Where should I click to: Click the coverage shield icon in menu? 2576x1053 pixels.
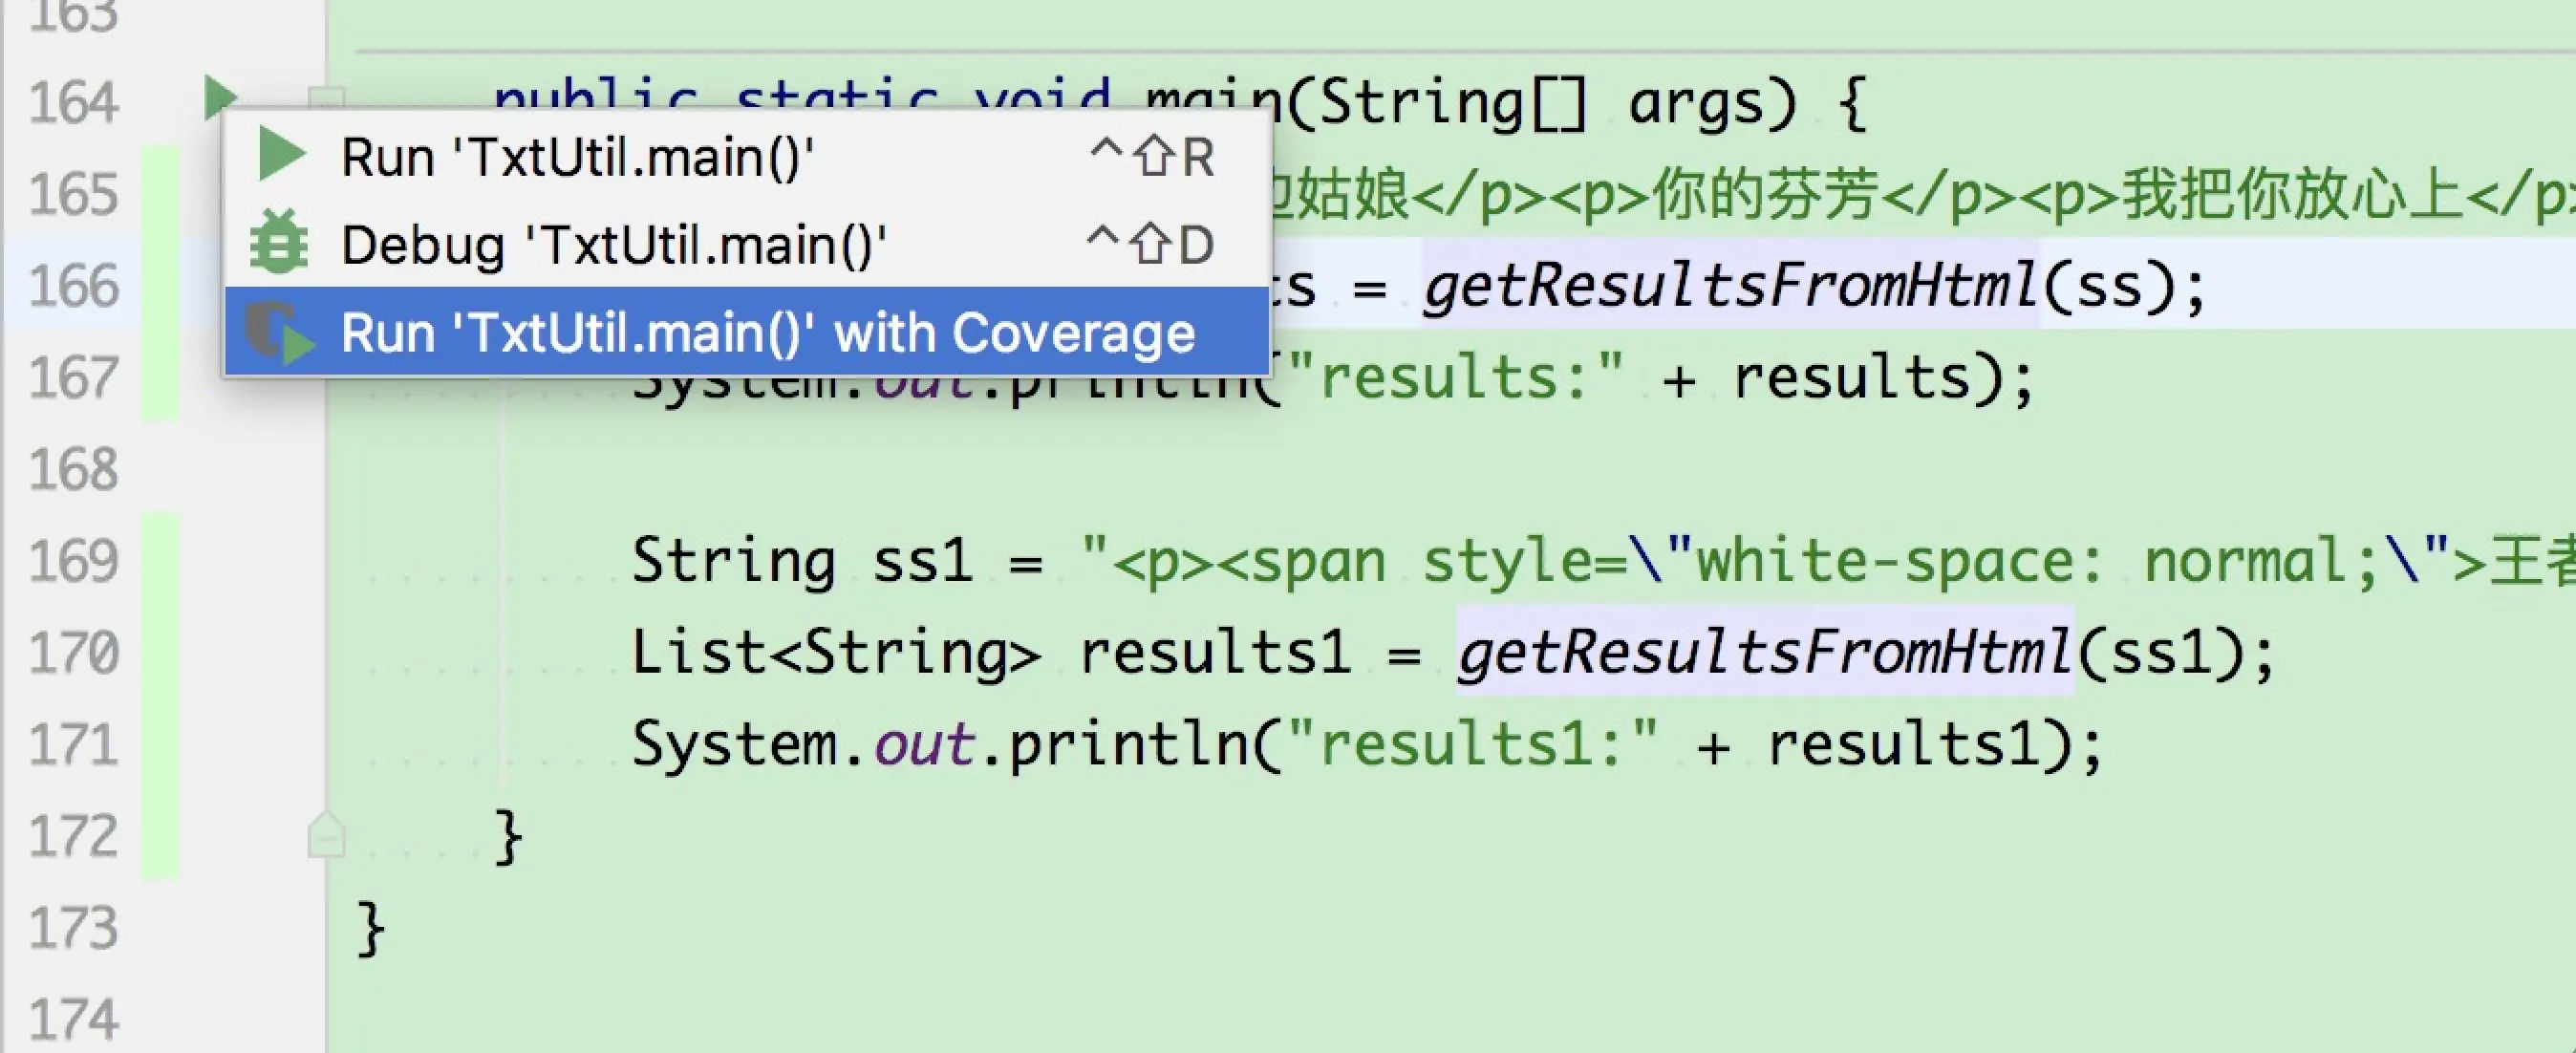click(x=280, y=332)
